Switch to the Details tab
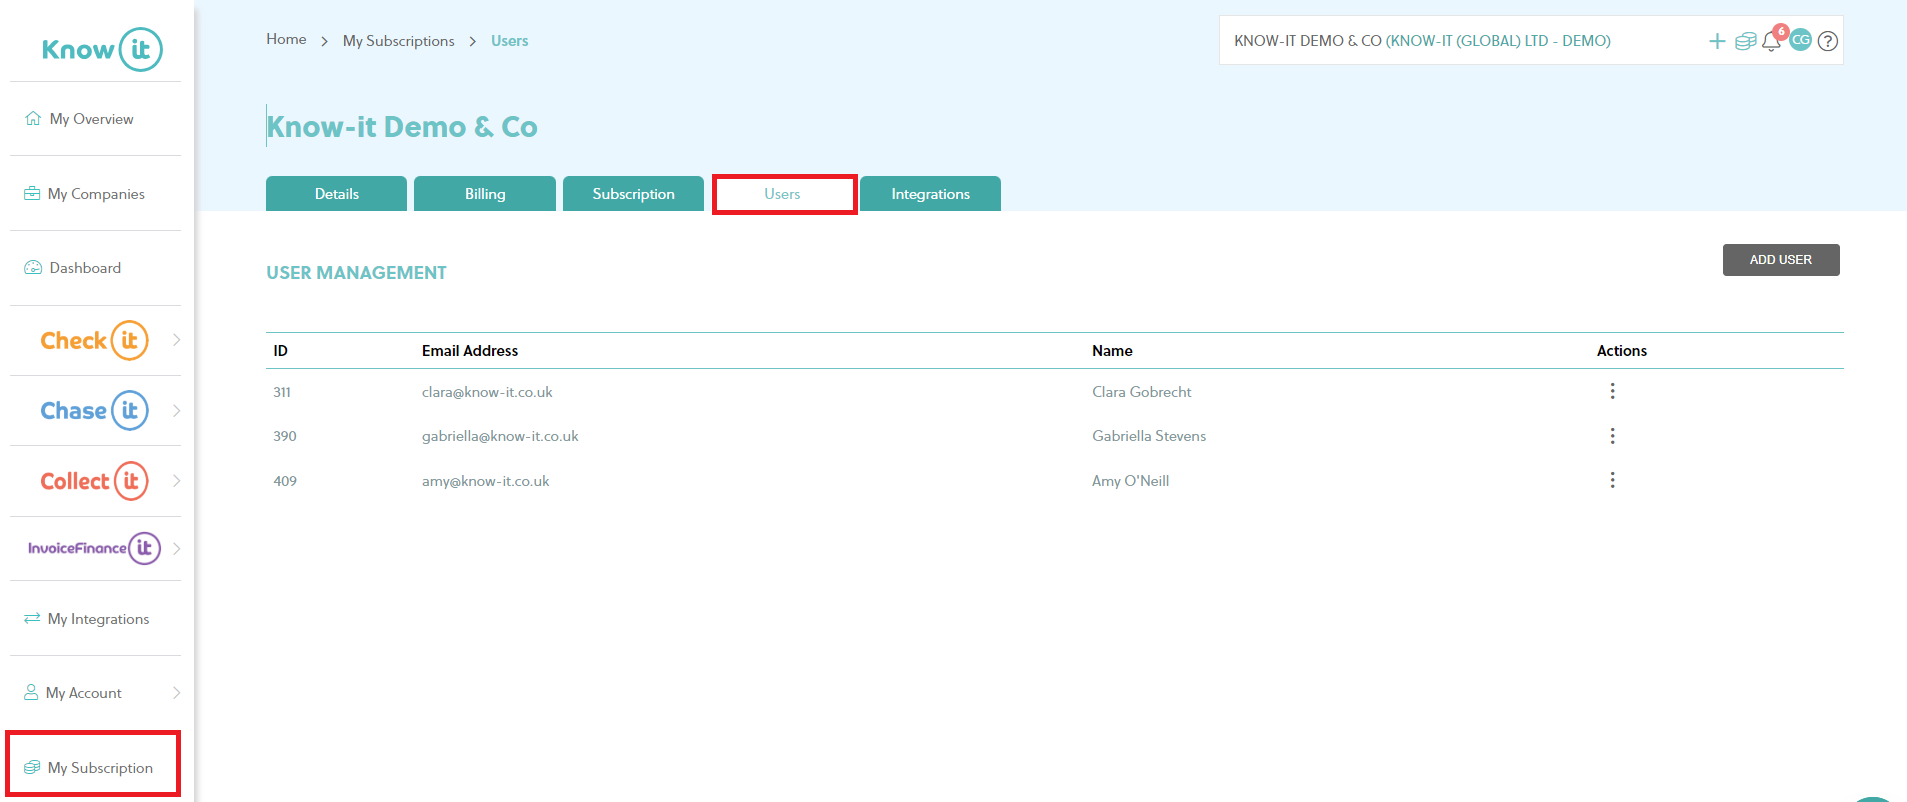Image resolution: width=1907 pixels, height=802 pixels. click(336, 194)
